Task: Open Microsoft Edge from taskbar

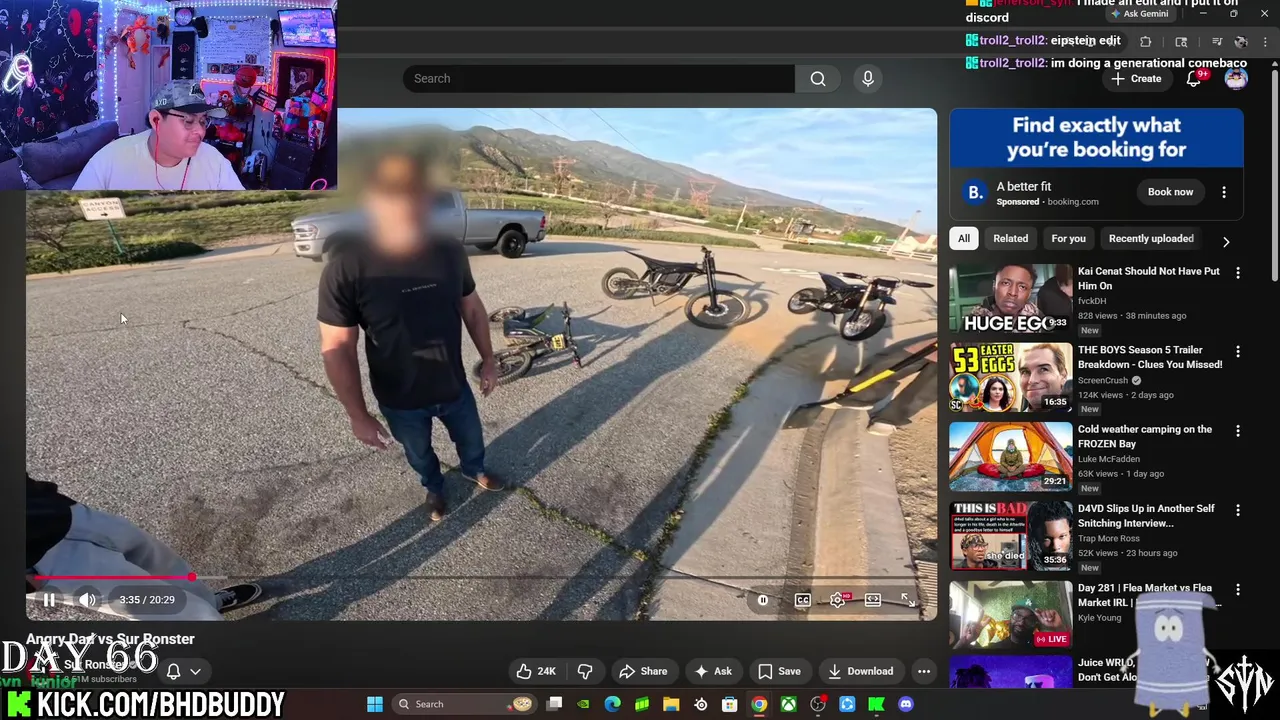Action: point(613,704)
